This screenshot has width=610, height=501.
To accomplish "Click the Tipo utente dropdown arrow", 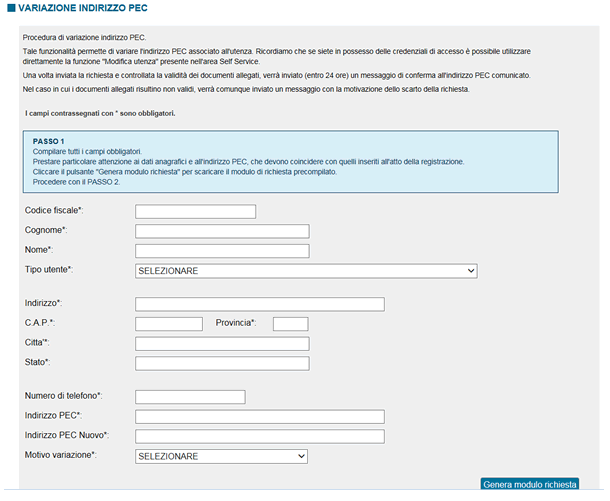I will tap(471, 271).
